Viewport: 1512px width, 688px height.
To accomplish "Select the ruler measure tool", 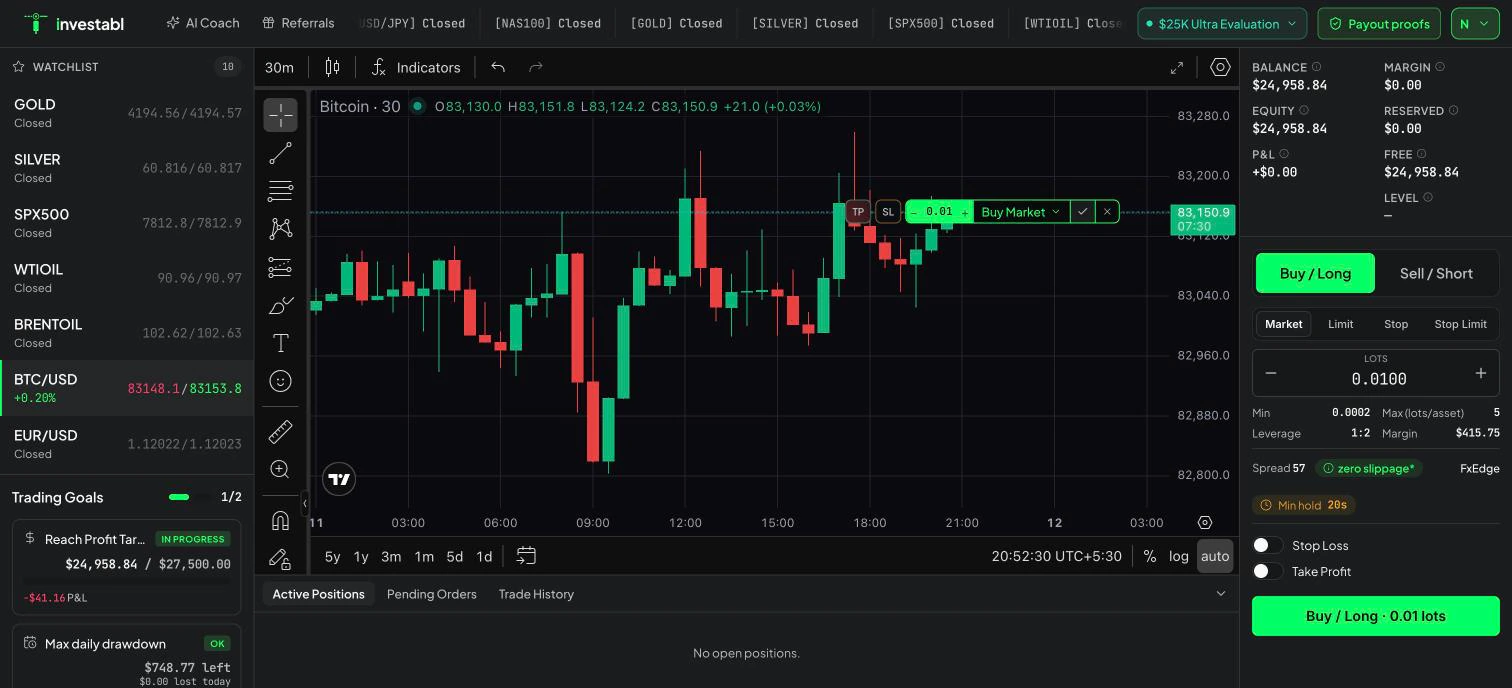I will [280, 431].
